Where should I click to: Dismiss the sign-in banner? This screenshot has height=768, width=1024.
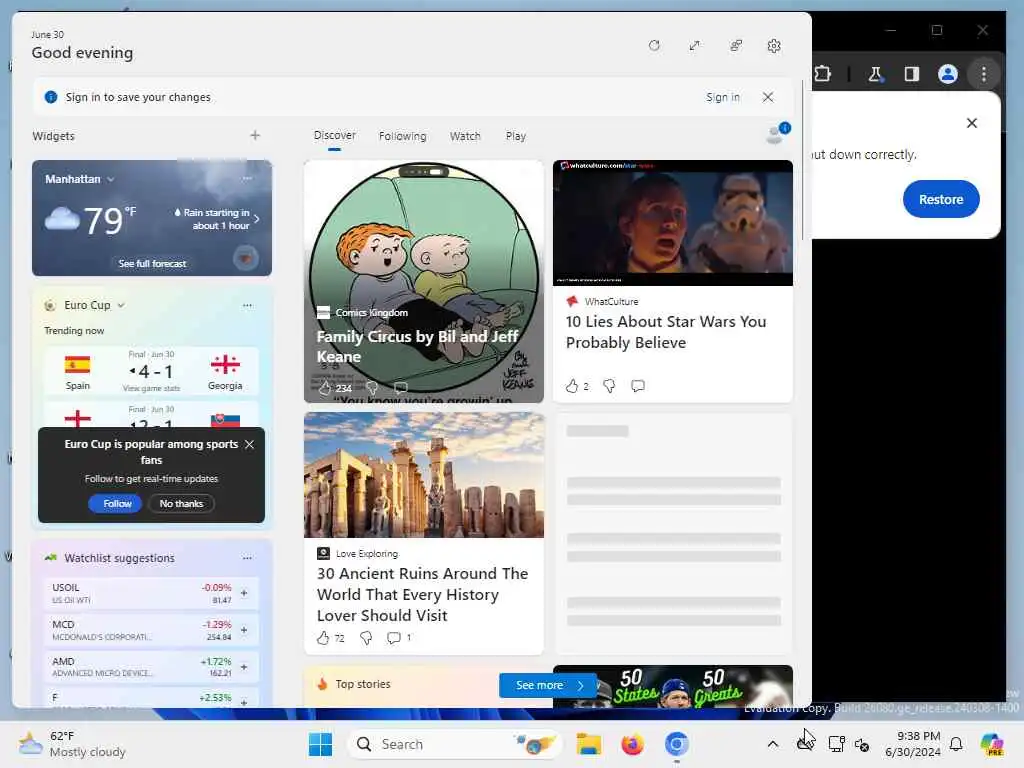coord(768,97)
